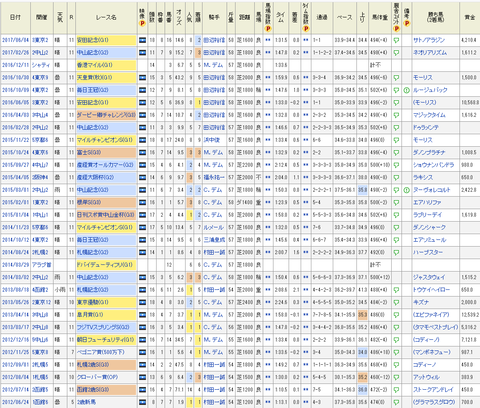480x408 pixels.
Task: Open stable comment bubble beside ショウナンパンドラ
Action: click(x=396, y=165)
